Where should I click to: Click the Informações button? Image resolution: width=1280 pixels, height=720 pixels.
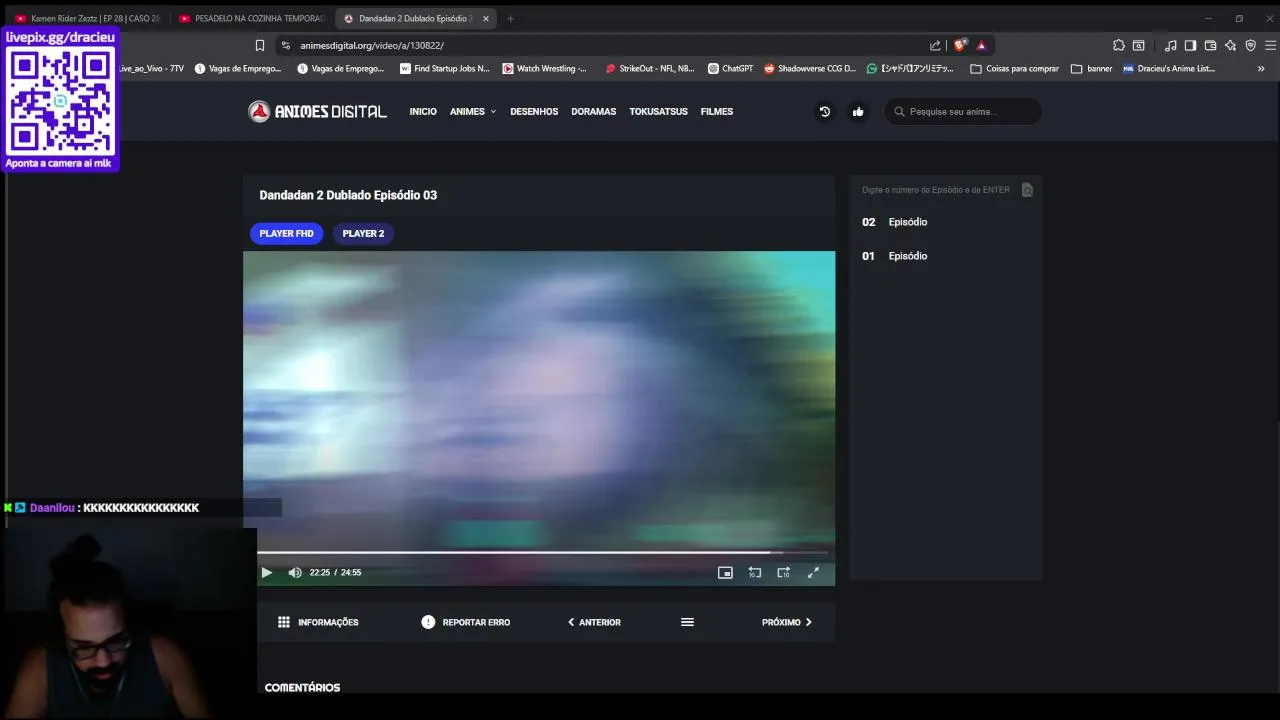coord(318,622)
